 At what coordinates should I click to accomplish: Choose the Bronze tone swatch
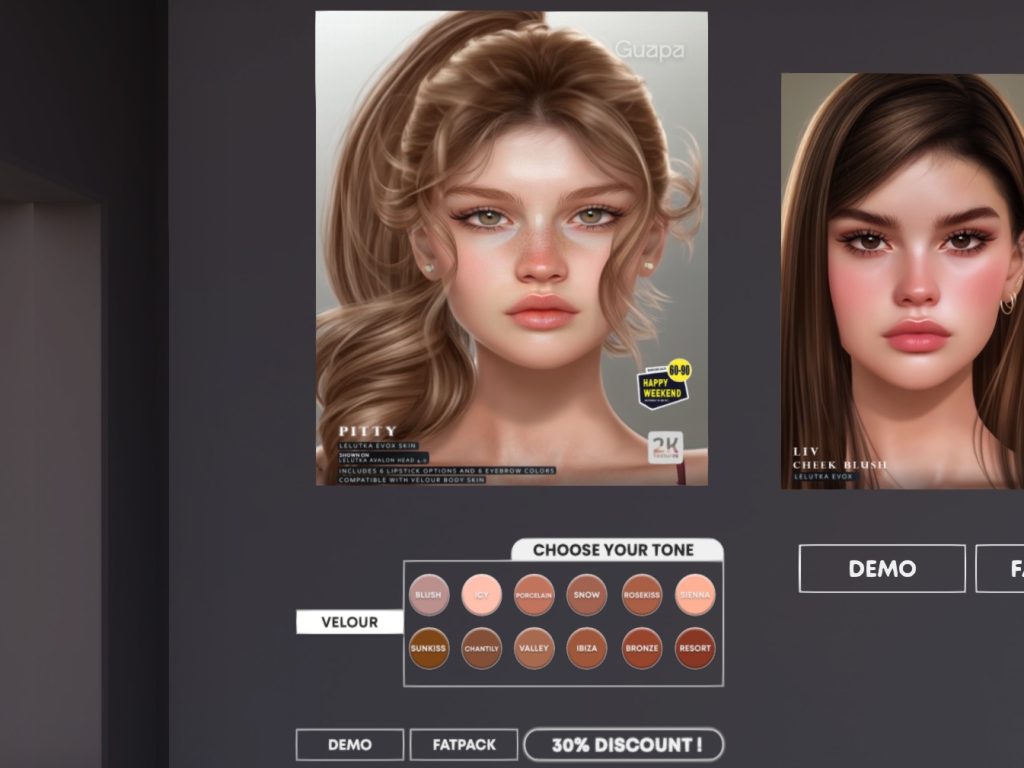(x=641, y=648)
